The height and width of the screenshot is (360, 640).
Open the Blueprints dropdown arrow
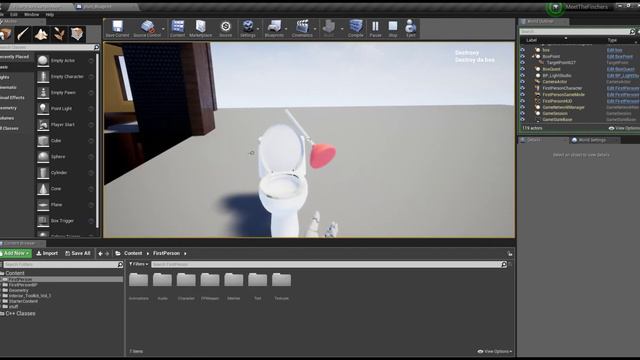(x=286, y=29)
